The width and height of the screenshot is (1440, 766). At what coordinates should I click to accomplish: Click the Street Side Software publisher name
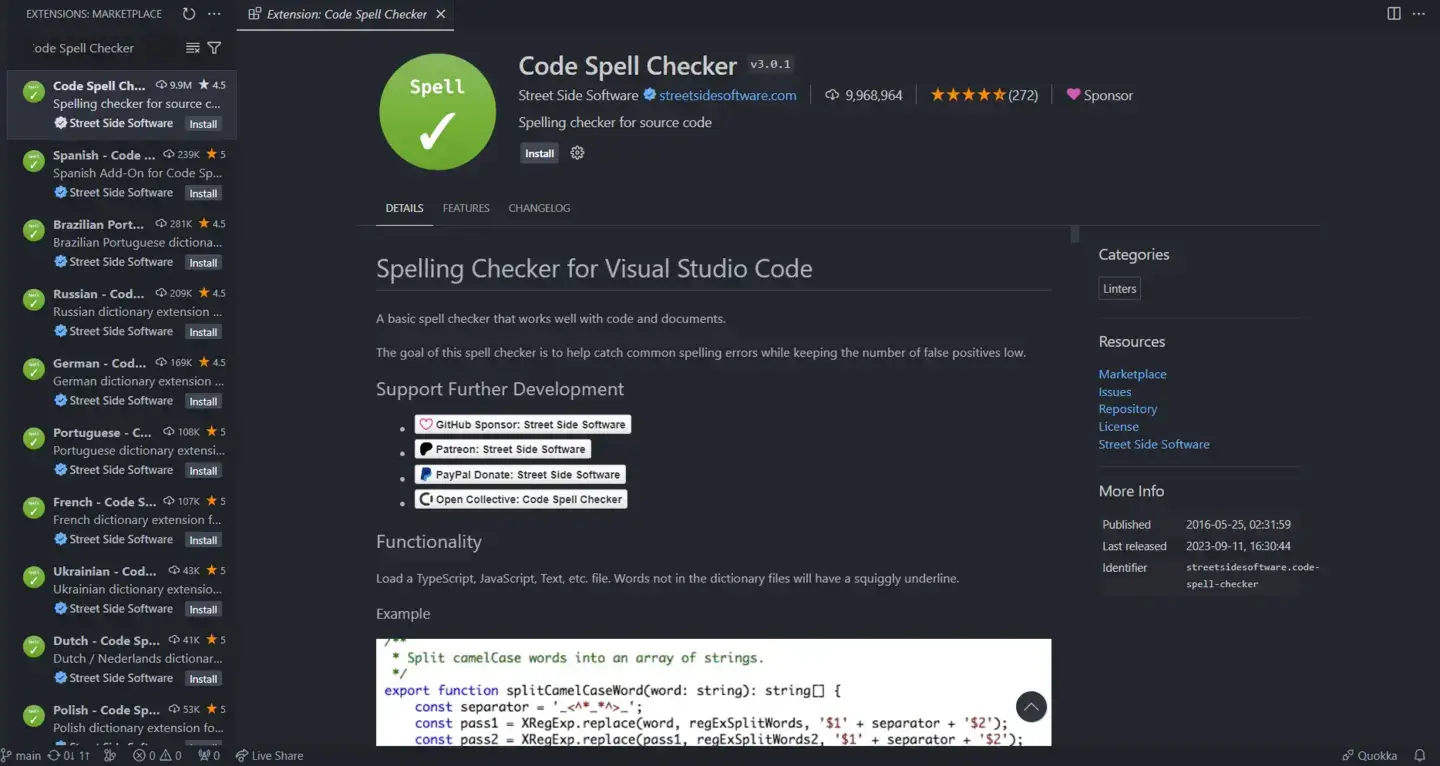click(578, 95)
